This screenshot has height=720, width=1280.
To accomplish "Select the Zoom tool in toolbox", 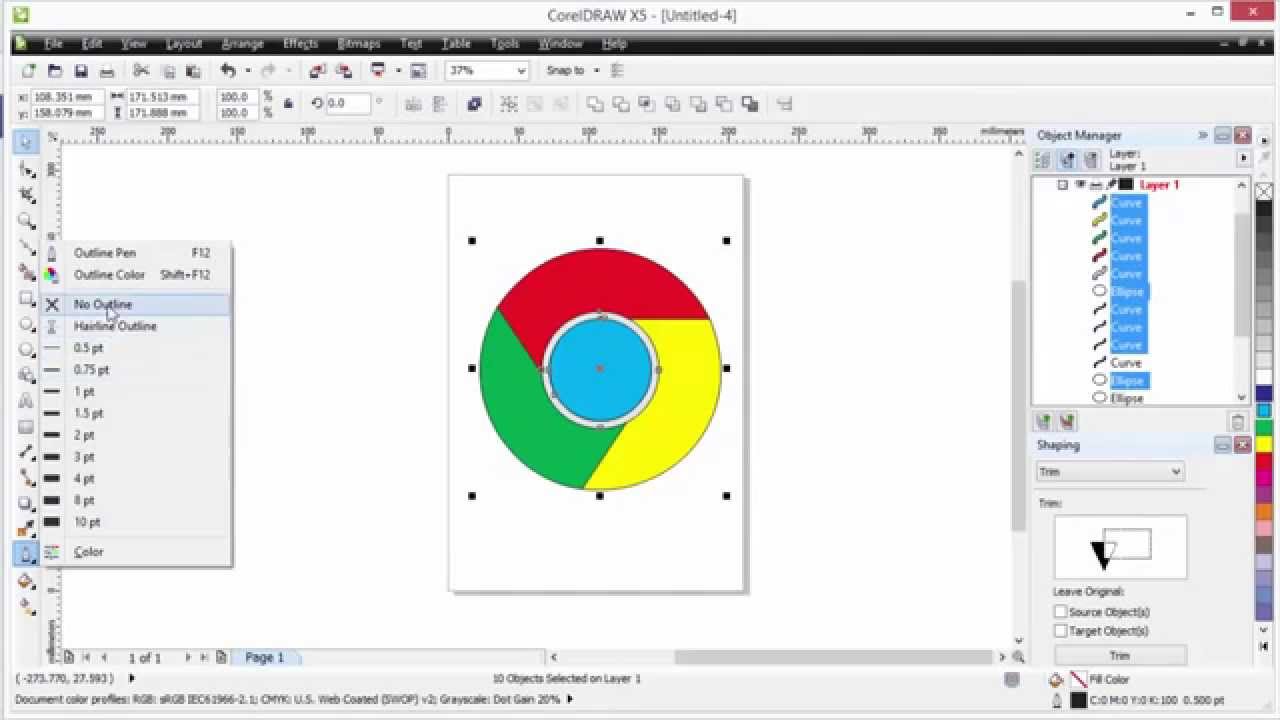I will pyautogui.click(x=26, y=221).
